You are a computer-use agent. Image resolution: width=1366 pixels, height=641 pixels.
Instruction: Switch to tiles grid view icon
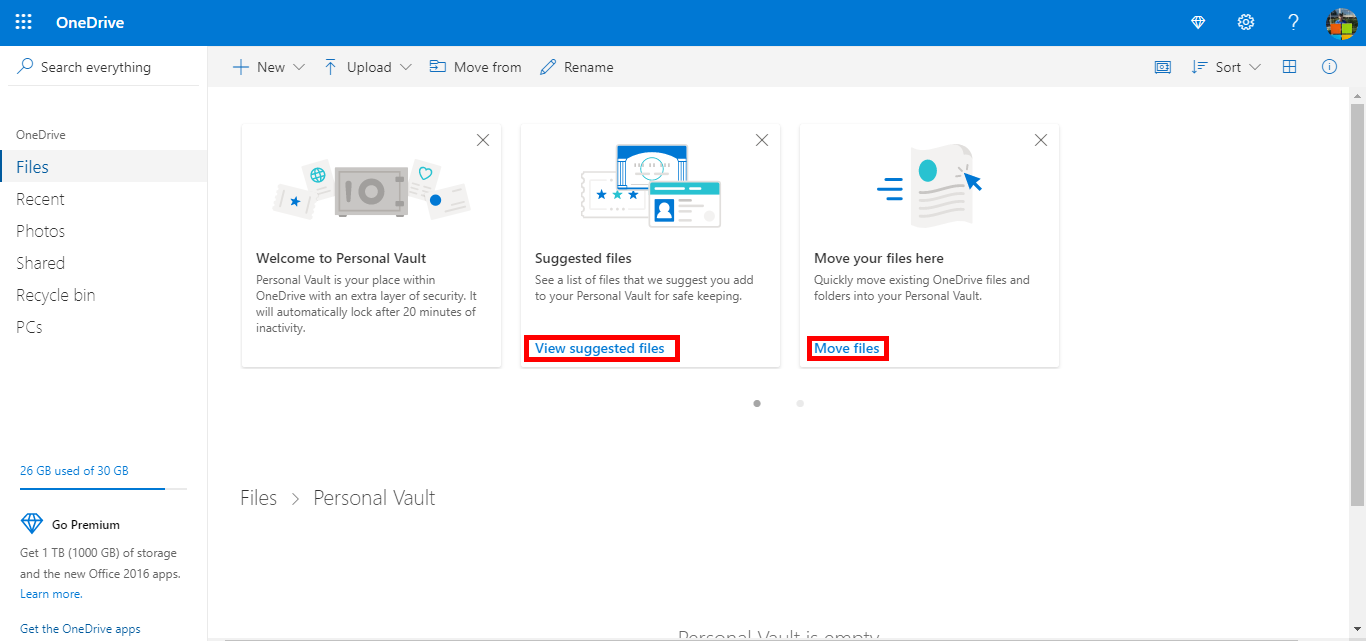click(1290, 67)
